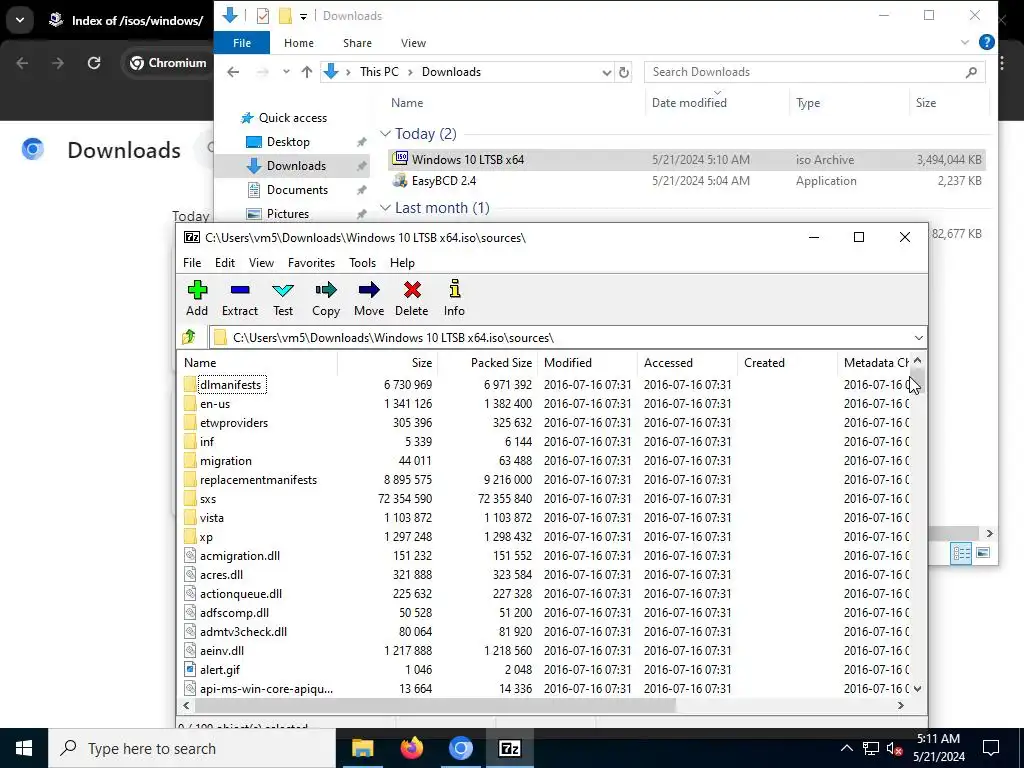Click the taskbar search box
Viewport: 1024px width, 768px height.
point(192,748)
